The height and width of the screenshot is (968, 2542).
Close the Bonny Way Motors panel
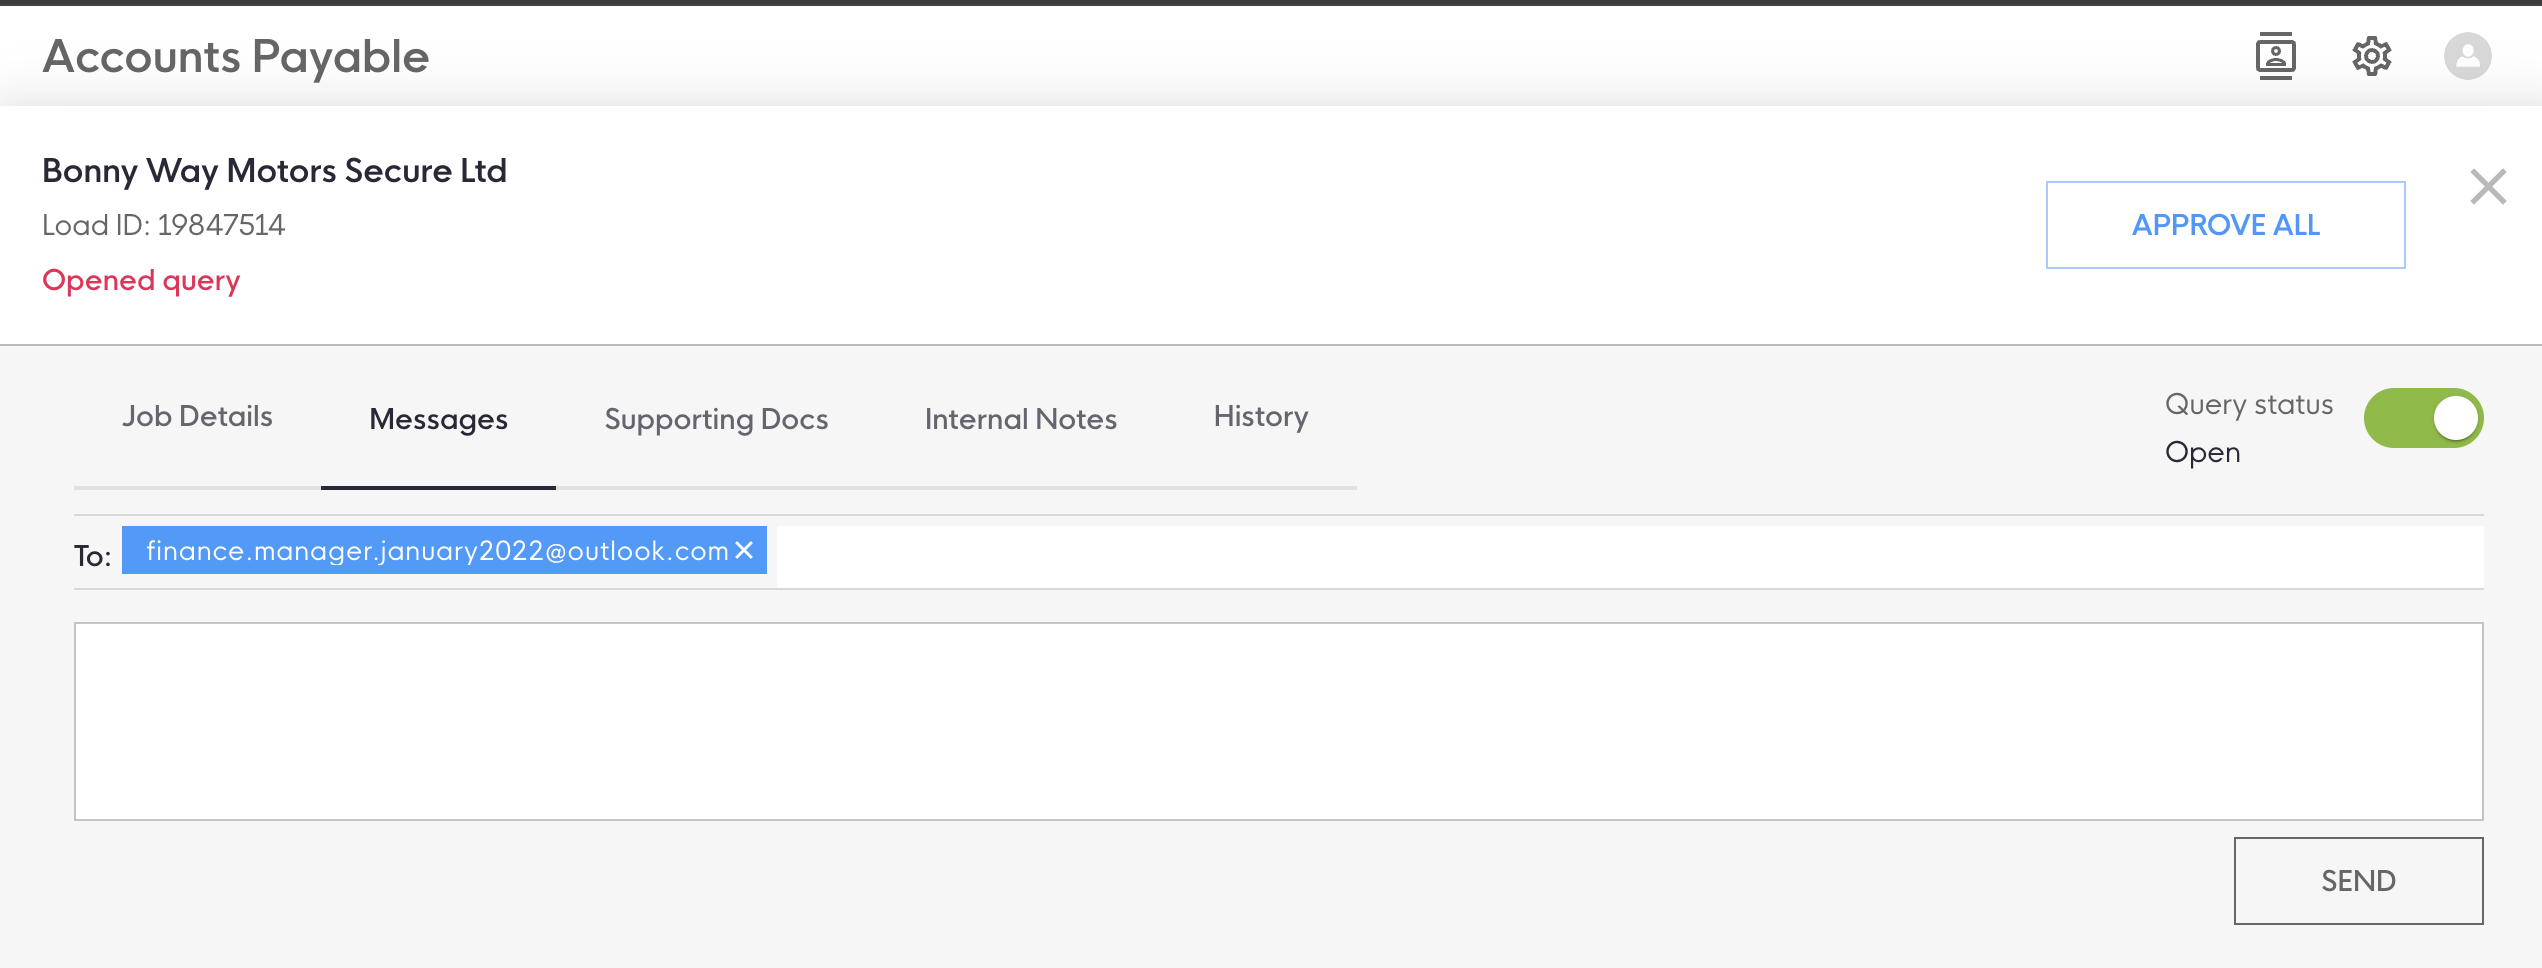point(2487,187)
